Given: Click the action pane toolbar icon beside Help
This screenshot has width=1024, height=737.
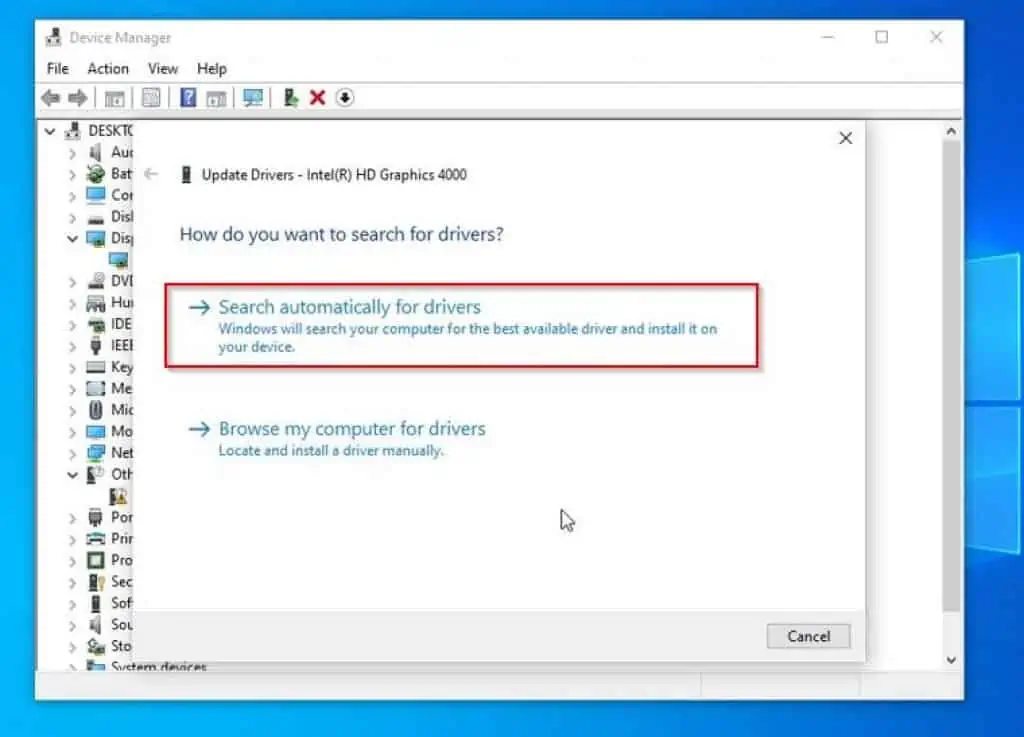Looking at the screenshot, I should pyautogui.click(x=216, y=99).
